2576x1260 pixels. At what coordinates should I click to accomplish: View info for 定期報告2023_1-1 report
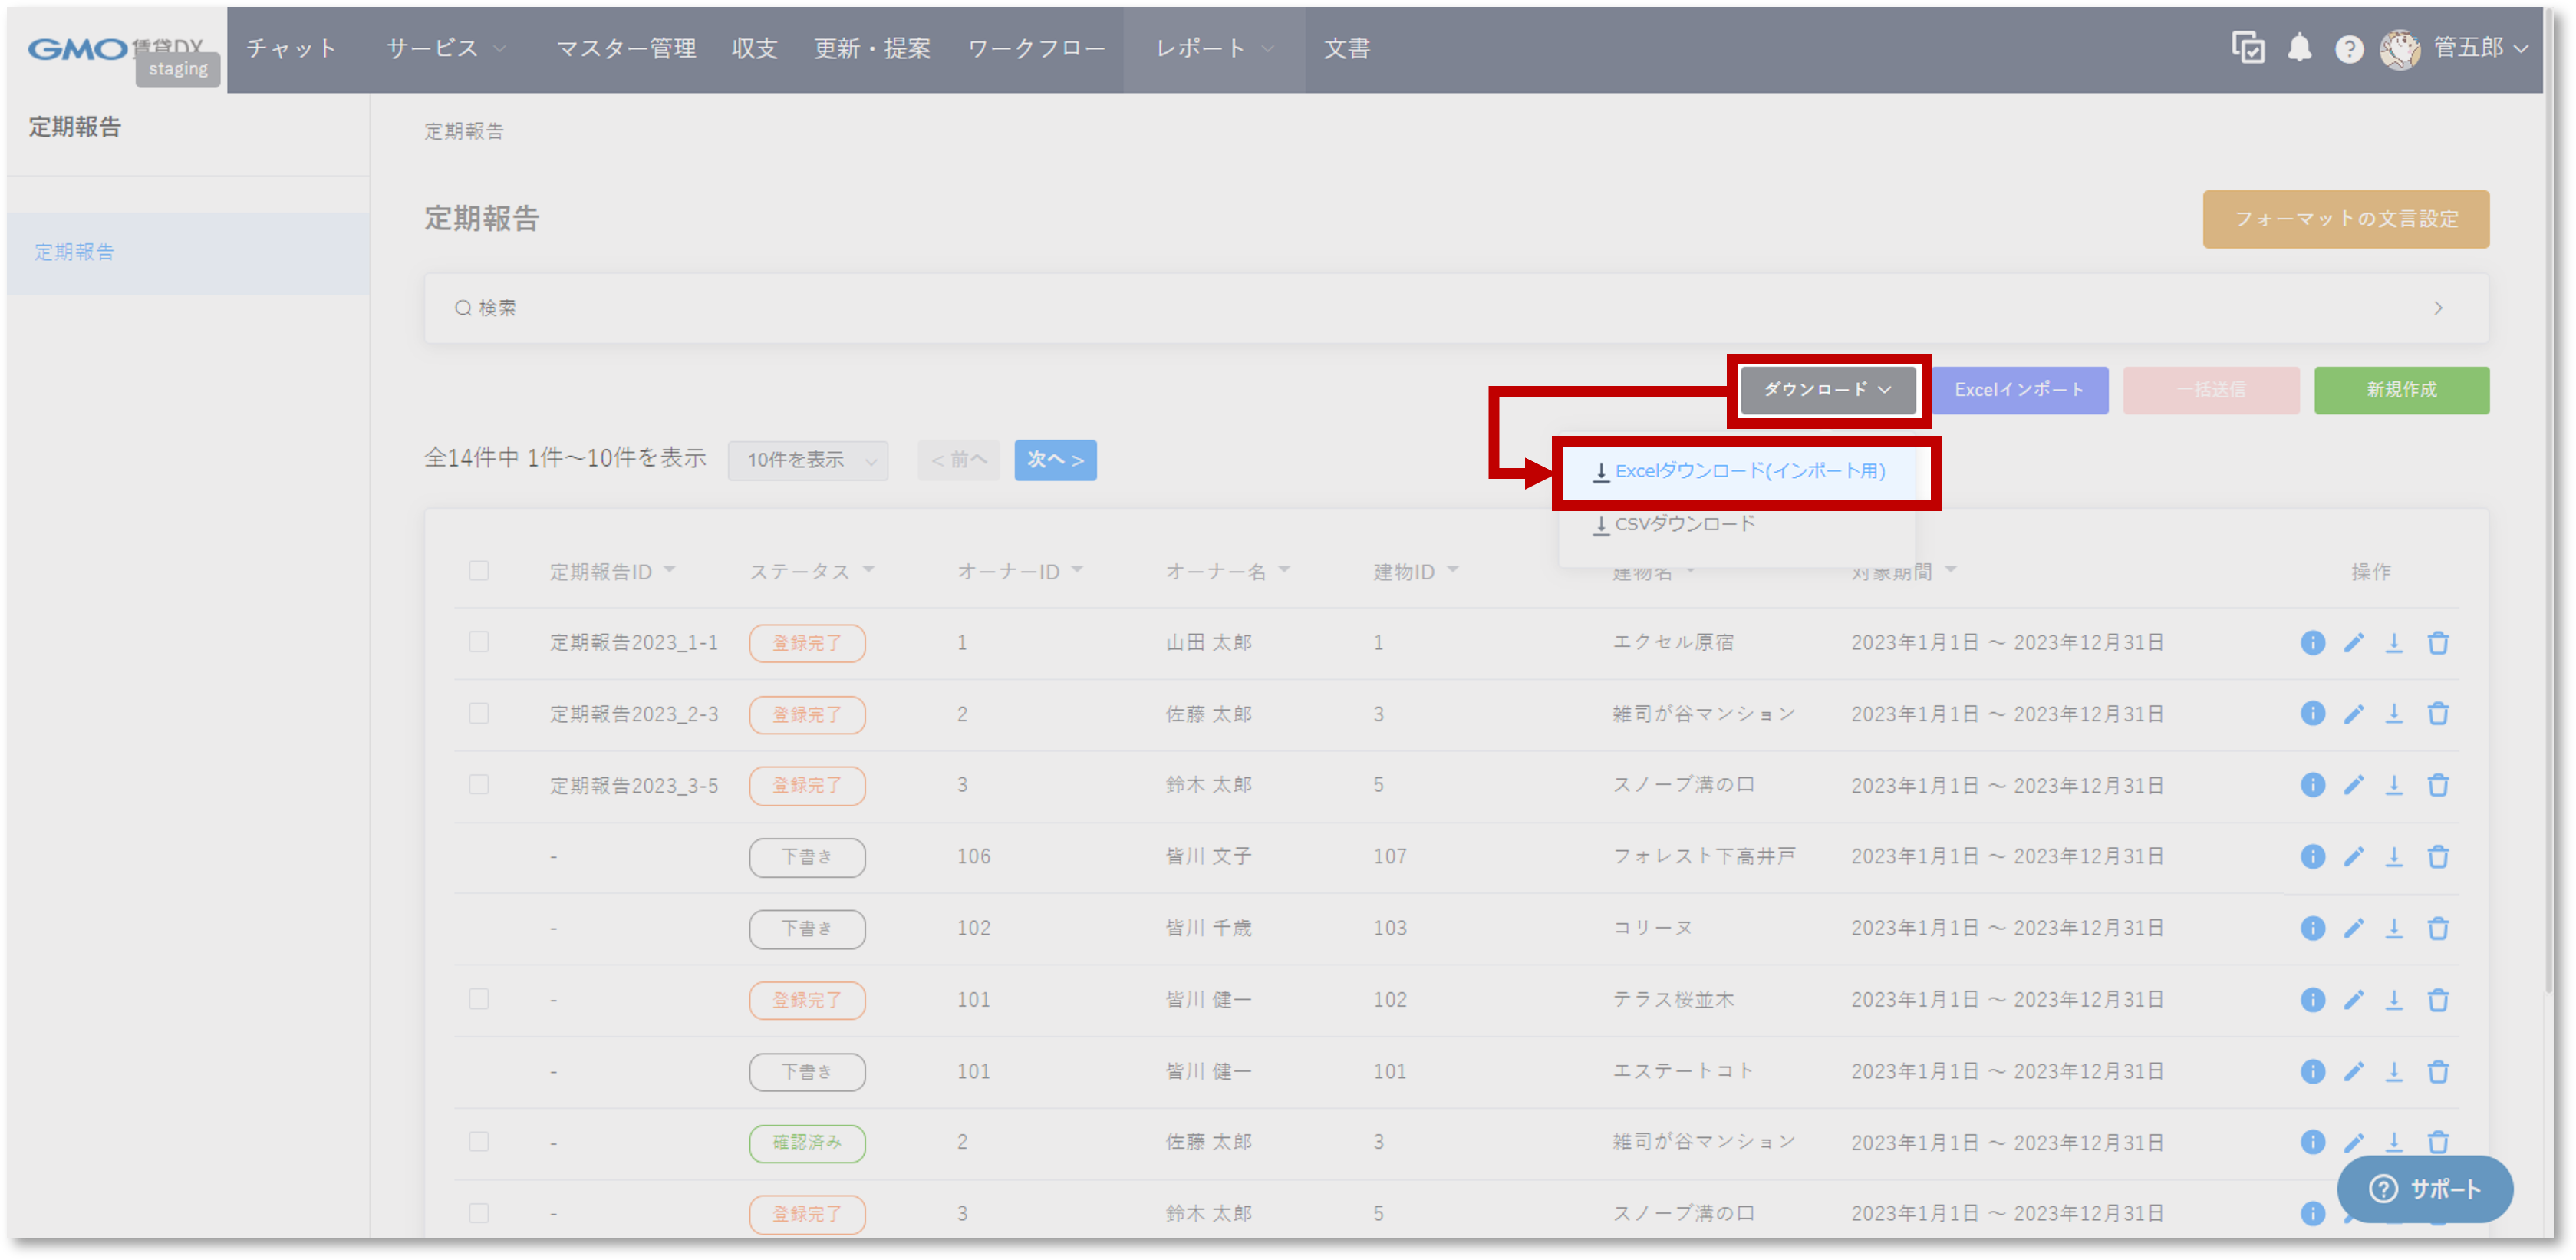(x=2313, y=643)
